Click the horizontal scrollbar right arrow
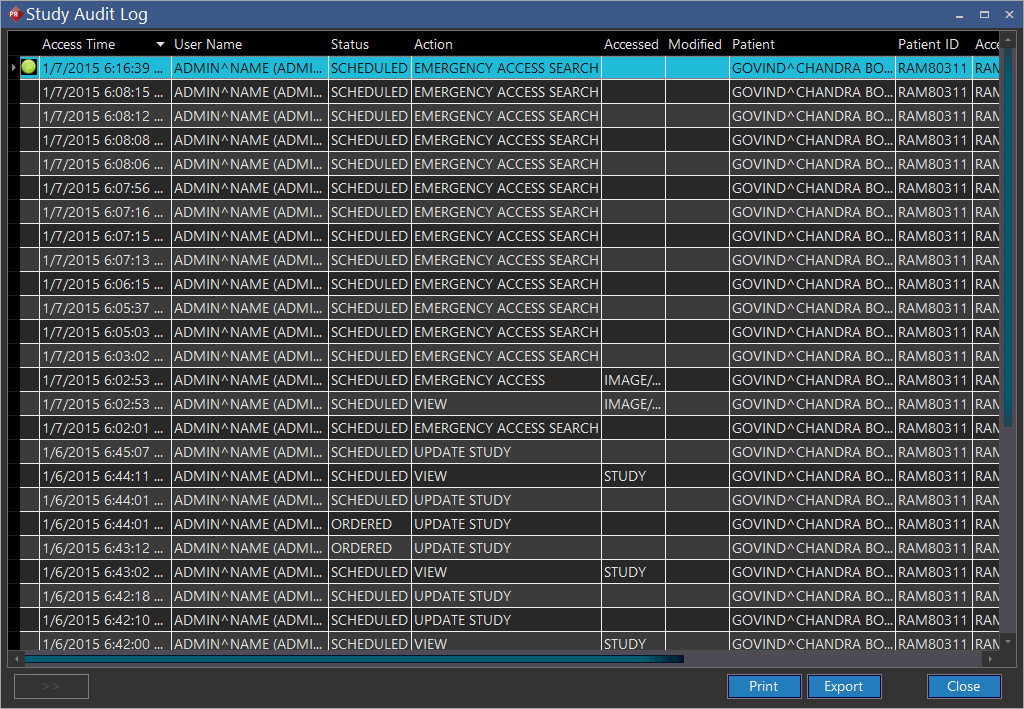 pyautogui.click(x=990, y=659)
